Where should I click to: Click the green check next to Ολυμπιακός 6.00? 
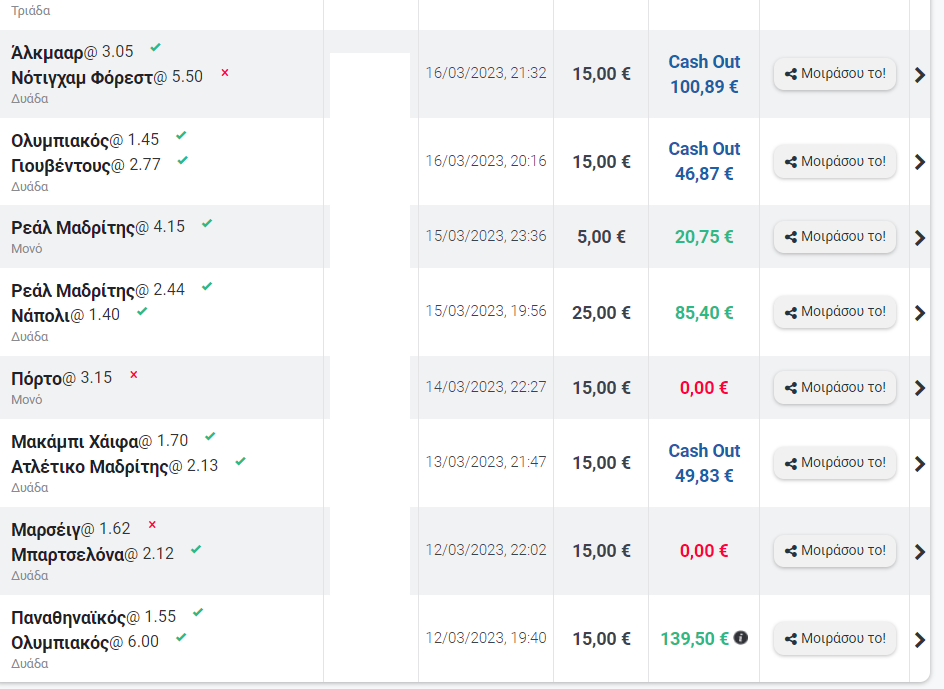pos(181,638)
